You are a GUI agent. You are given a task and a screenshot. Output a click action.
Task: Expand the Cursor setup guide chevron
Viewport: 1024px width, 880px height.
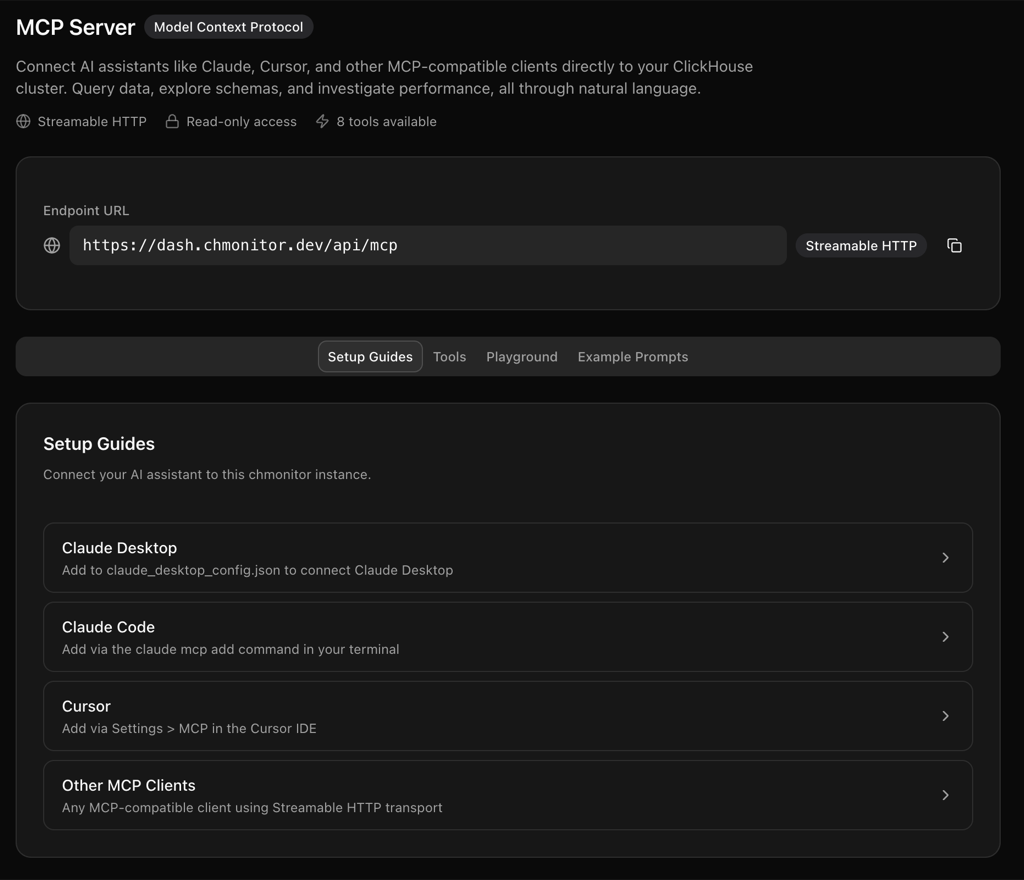tap(945, 716)
